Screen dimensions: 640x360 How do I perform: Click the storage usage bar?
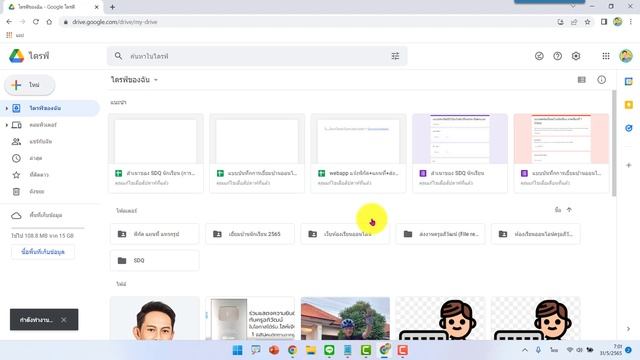[48, 228]
